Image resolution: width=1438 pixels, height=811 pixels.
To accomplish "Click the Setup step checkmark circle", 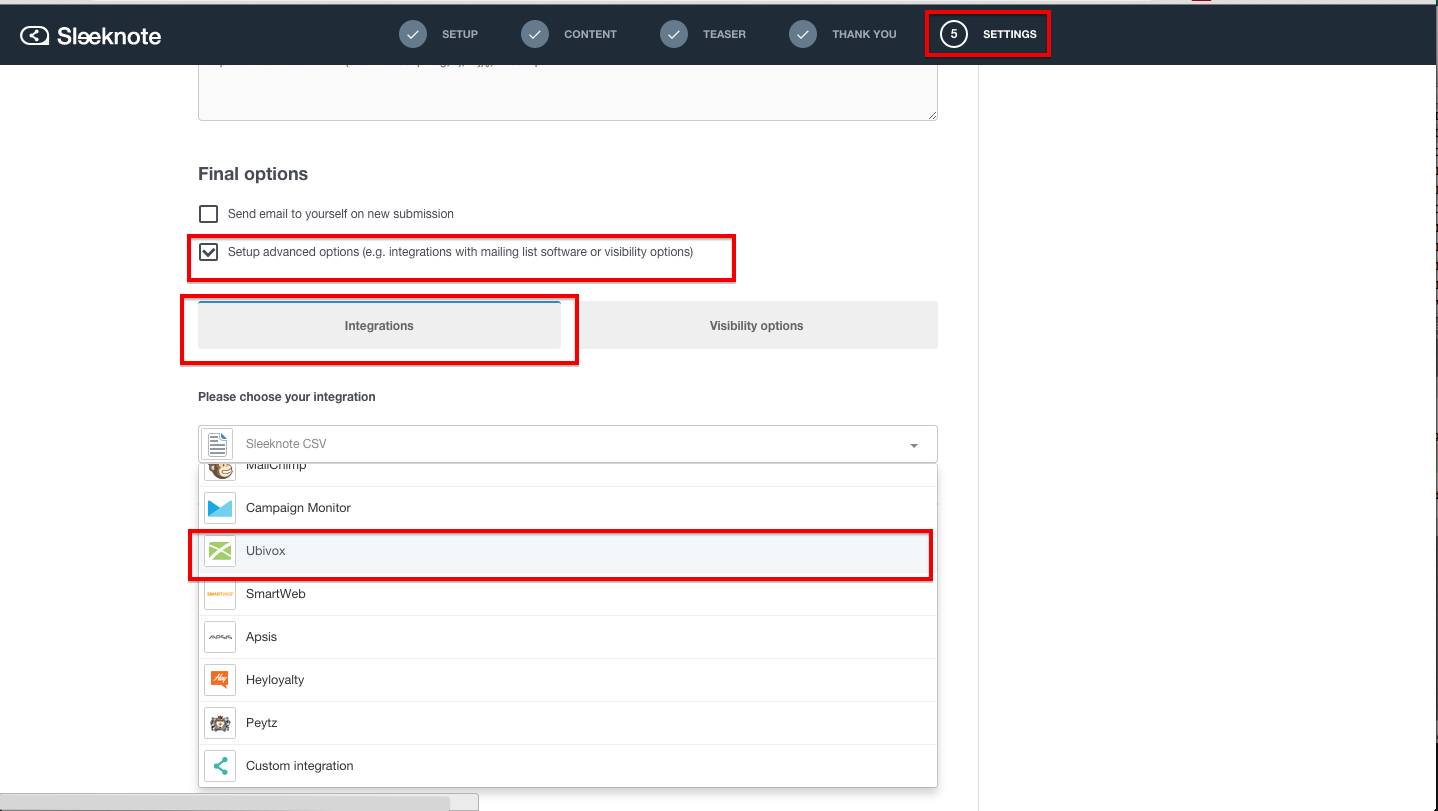I will coord(413,34).
